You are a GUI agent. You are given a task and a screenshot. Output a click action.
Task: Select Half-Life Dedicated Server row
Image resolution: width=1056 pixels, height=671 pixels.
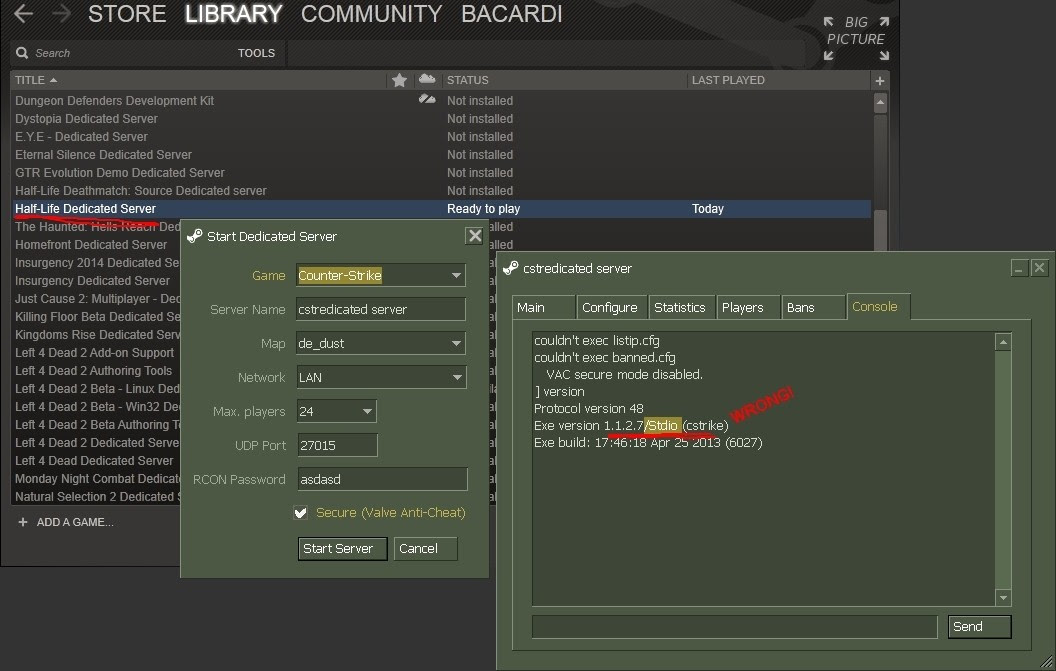[x=441, y=209]
